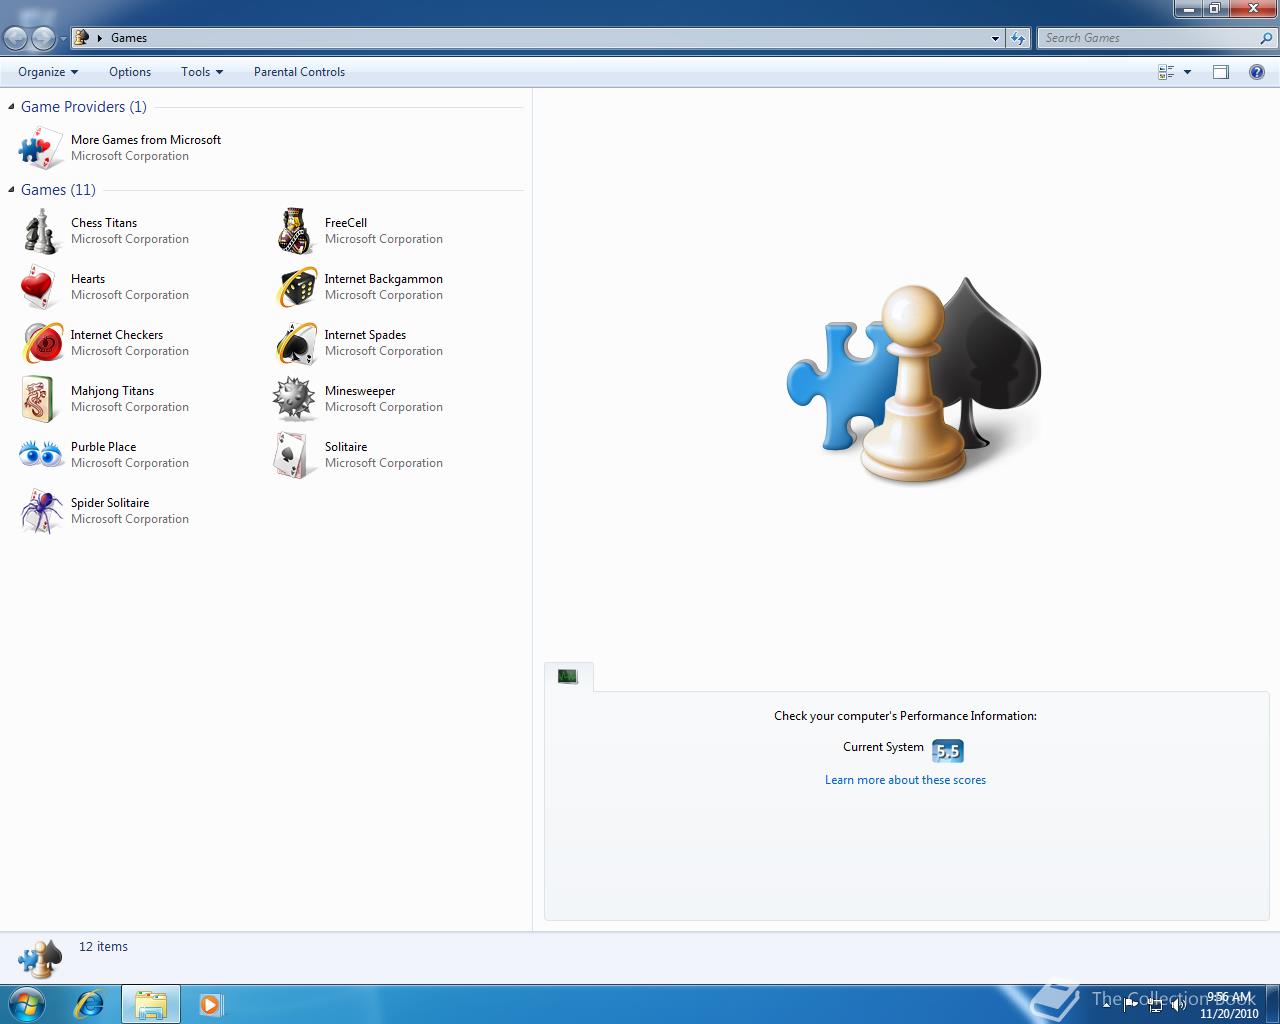The image size is (1280, 1024).
Task: Click the FreeCell title text
Action: coord(346,223)
